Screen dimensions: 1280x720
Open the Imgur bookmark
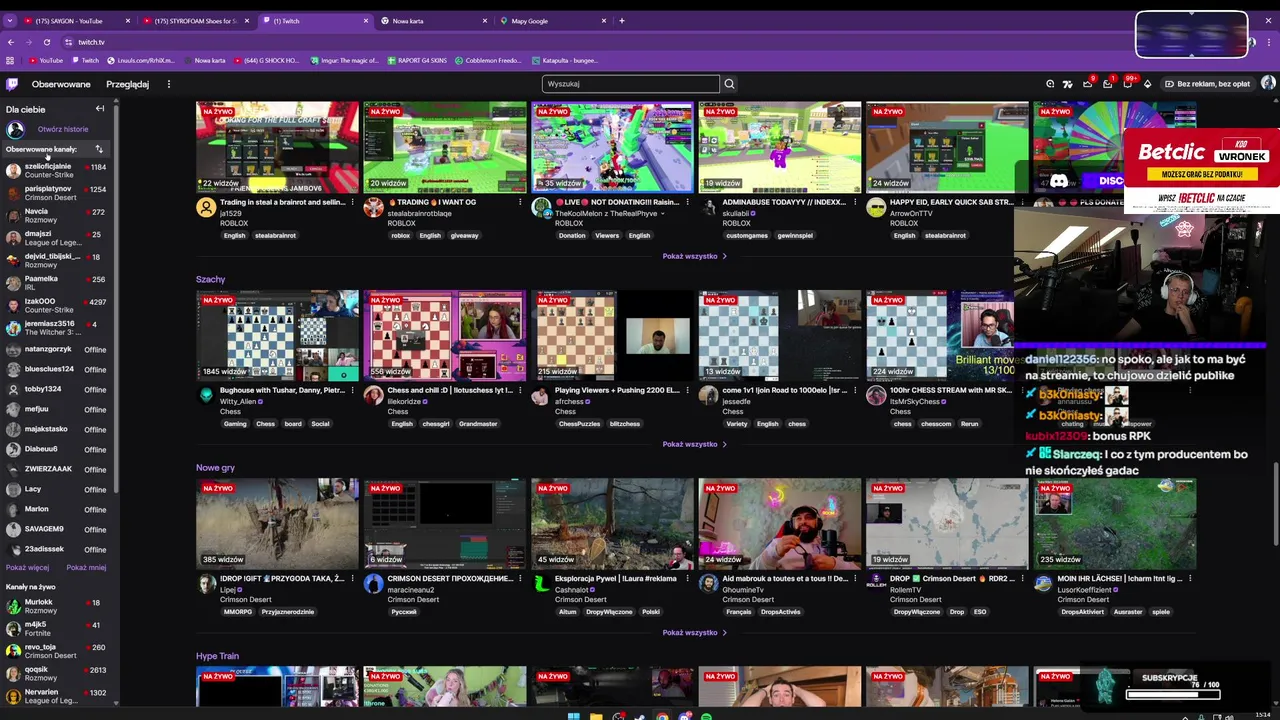pos(344,60)
